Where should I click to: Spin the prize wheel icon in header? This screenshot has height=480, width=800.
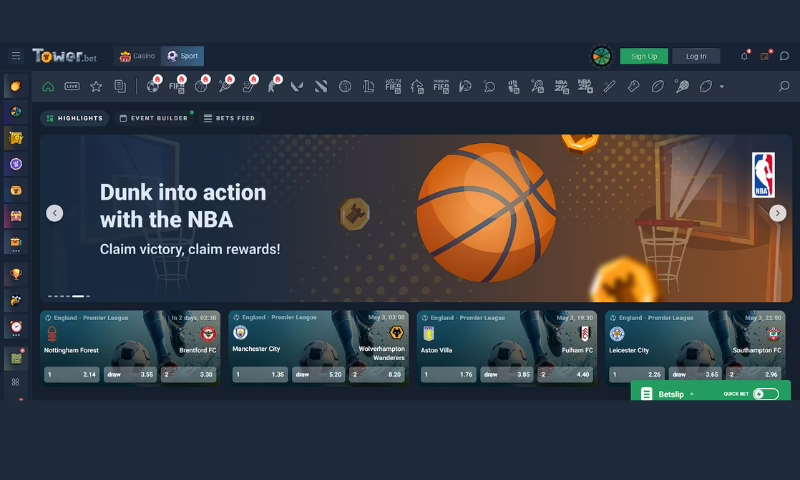pos(602,56)
